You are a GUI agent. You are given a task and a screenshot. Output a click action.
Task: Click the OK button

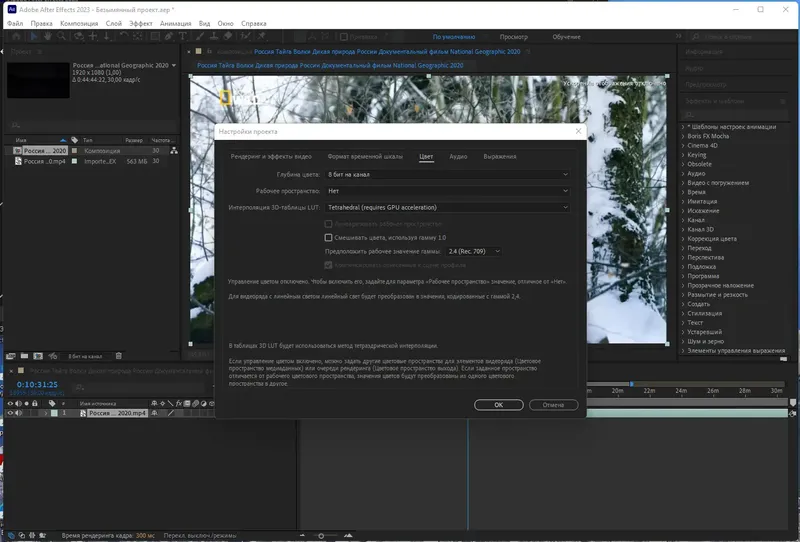click(x=498, y=405)
